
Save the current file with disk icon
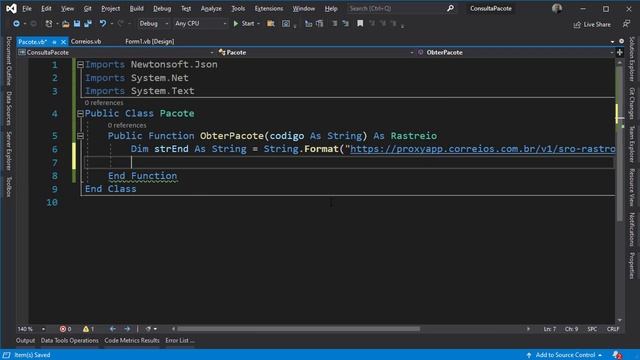[x=77, y=24]
